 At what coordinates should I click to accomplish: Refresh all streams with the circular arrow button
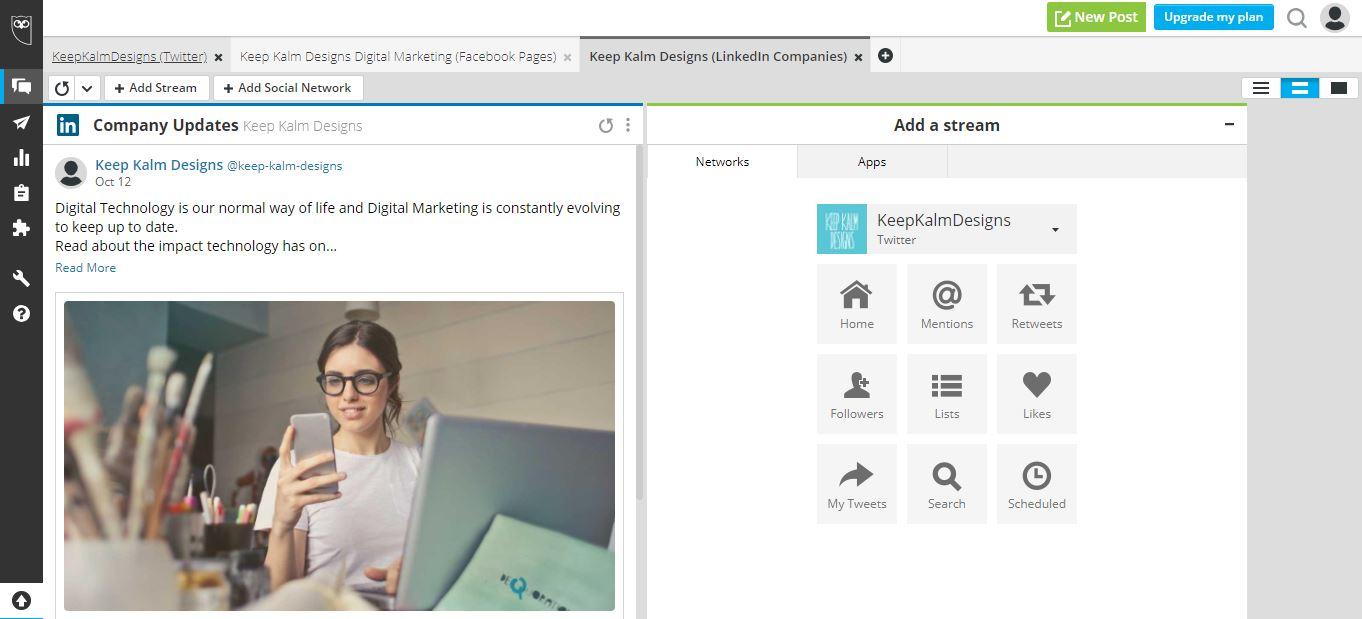(62, 88)
